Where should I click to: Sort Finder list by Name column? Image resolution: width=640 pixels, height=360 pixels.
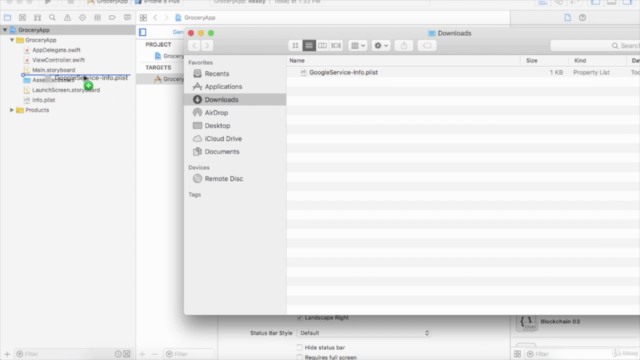(403, 60)
